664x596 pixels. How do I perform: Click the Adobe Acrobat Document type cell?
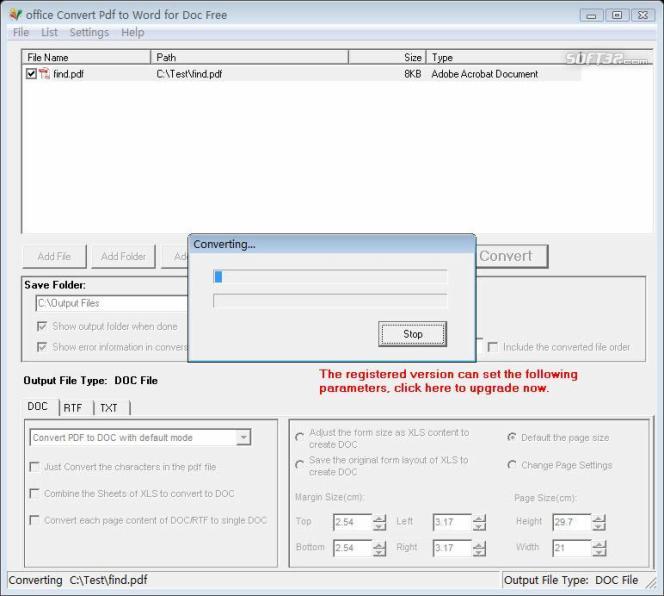(x=484, y=74)
